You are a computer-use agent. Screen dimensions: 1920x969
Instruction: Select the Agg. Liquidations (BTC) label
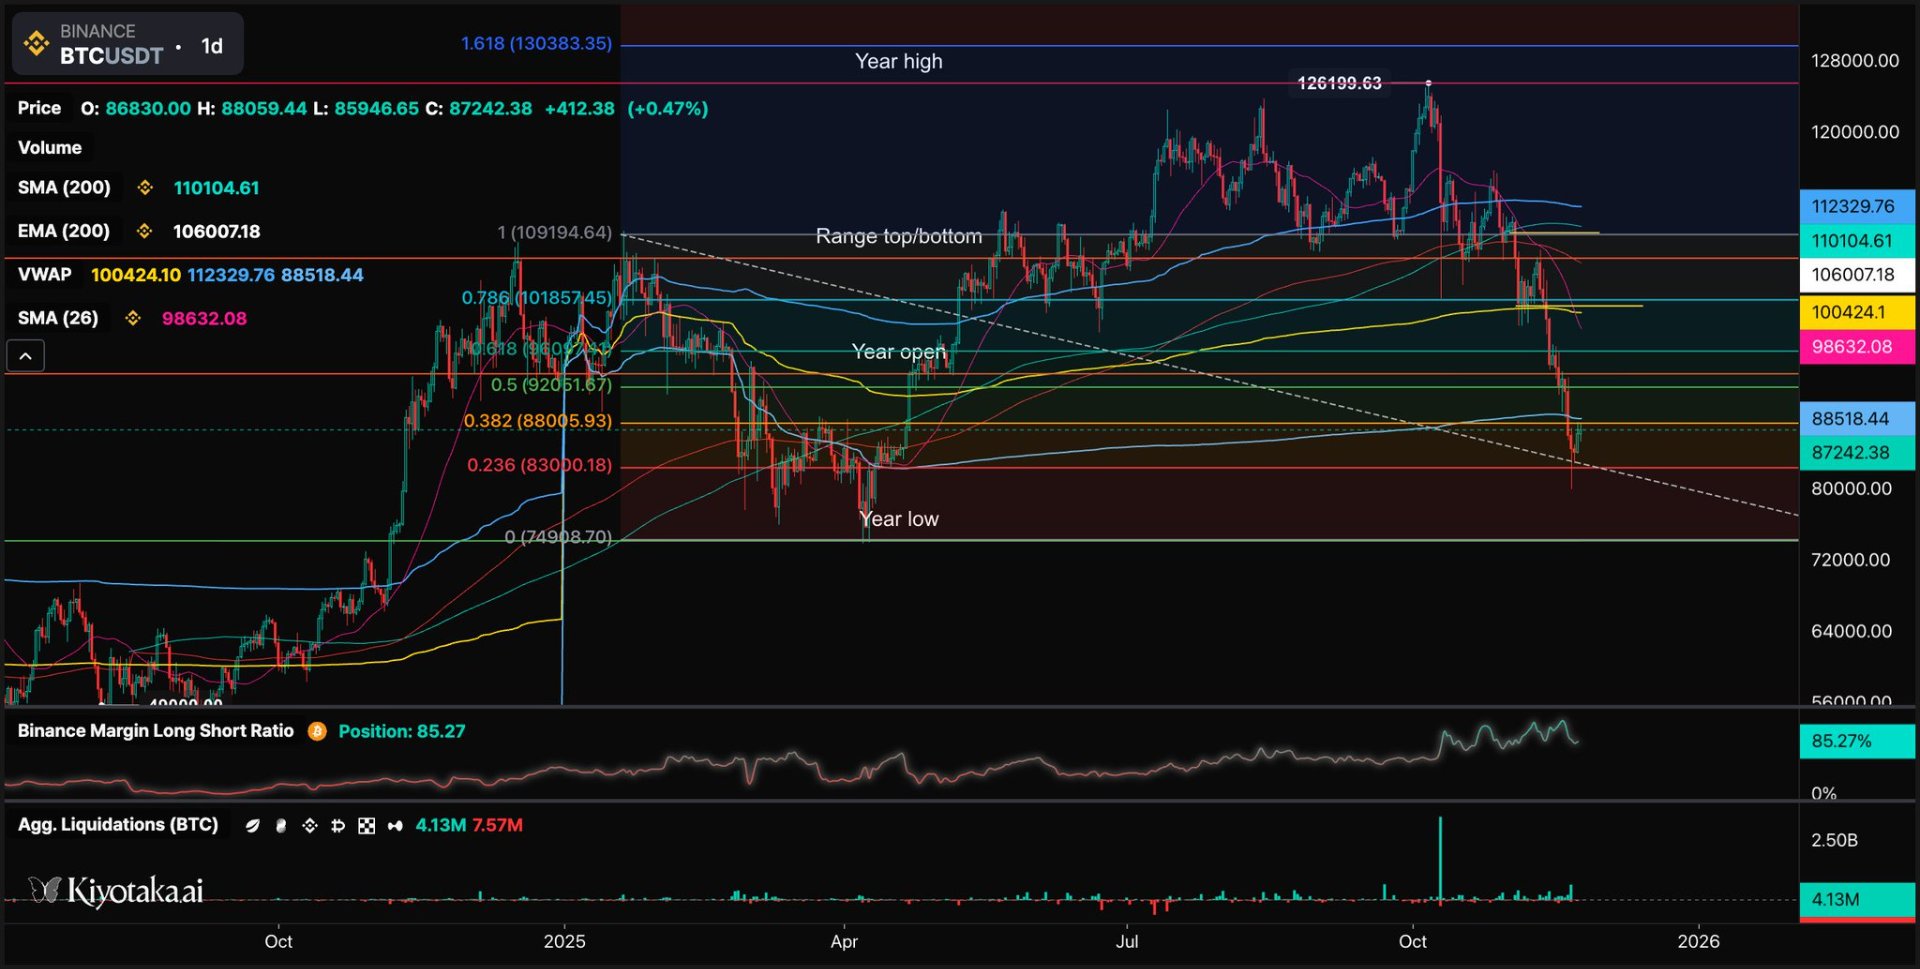(x=118, y=825)
